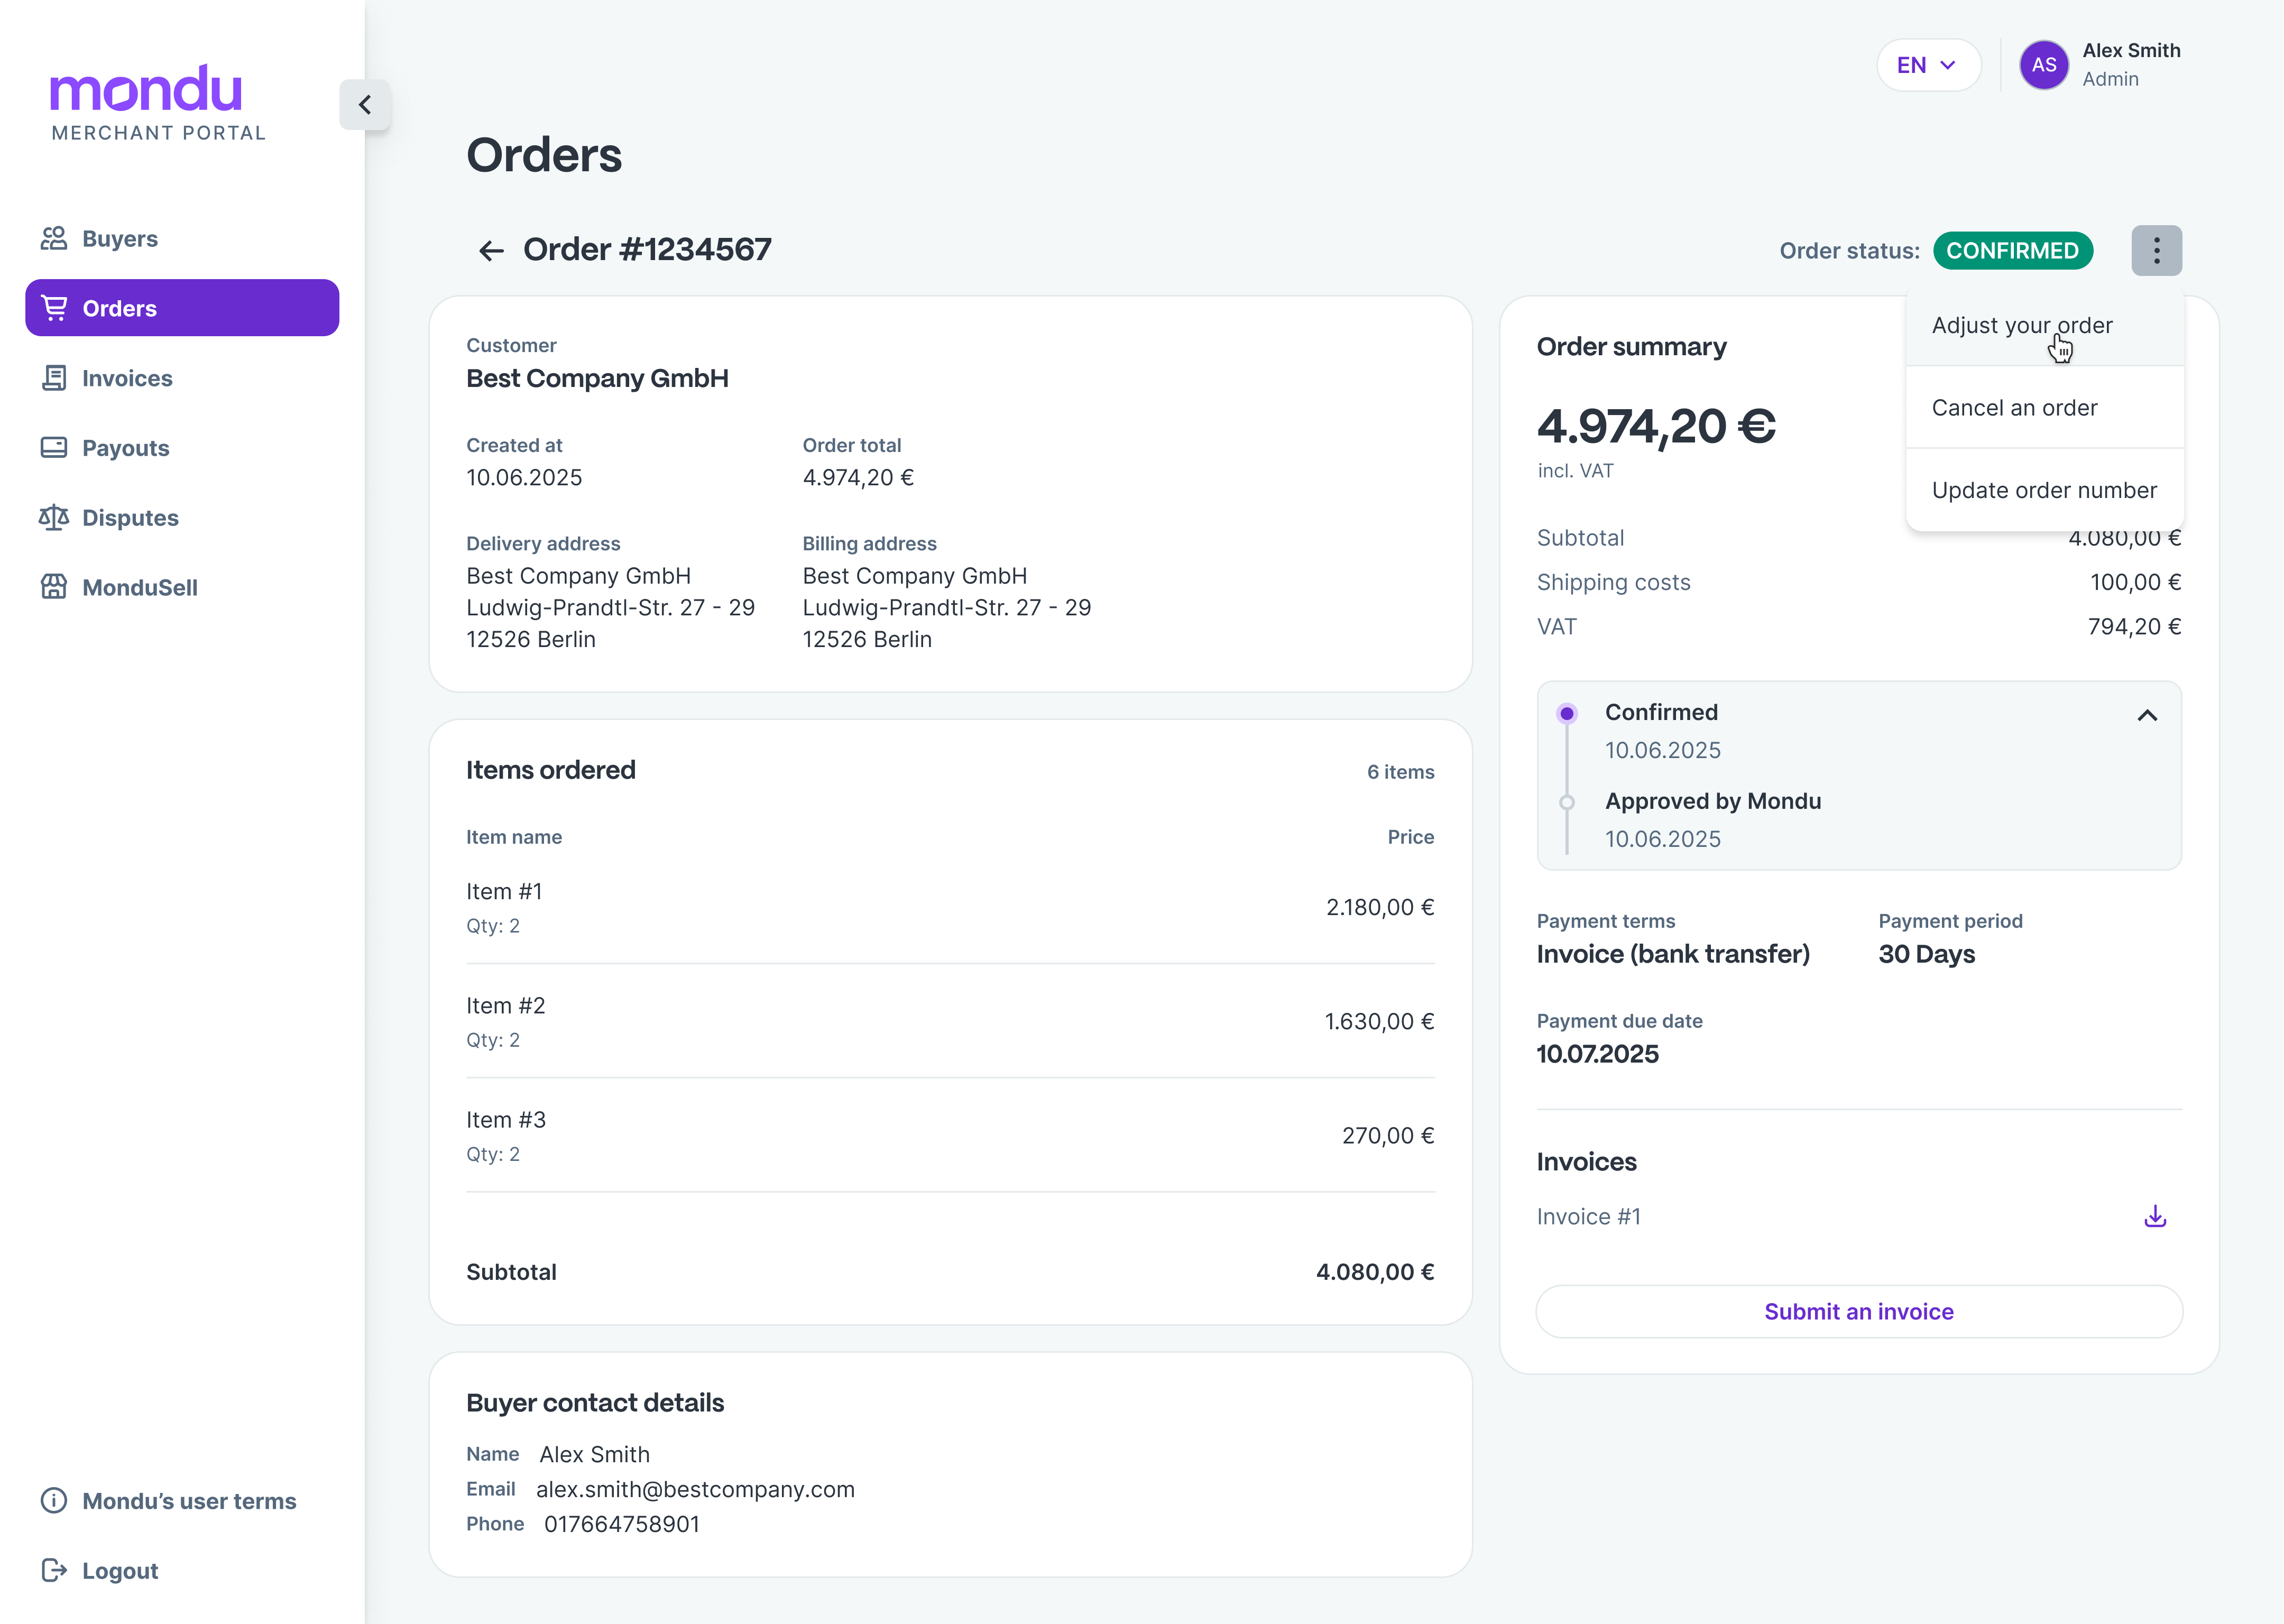Open Mondu's user terms link

[189, 1501]
